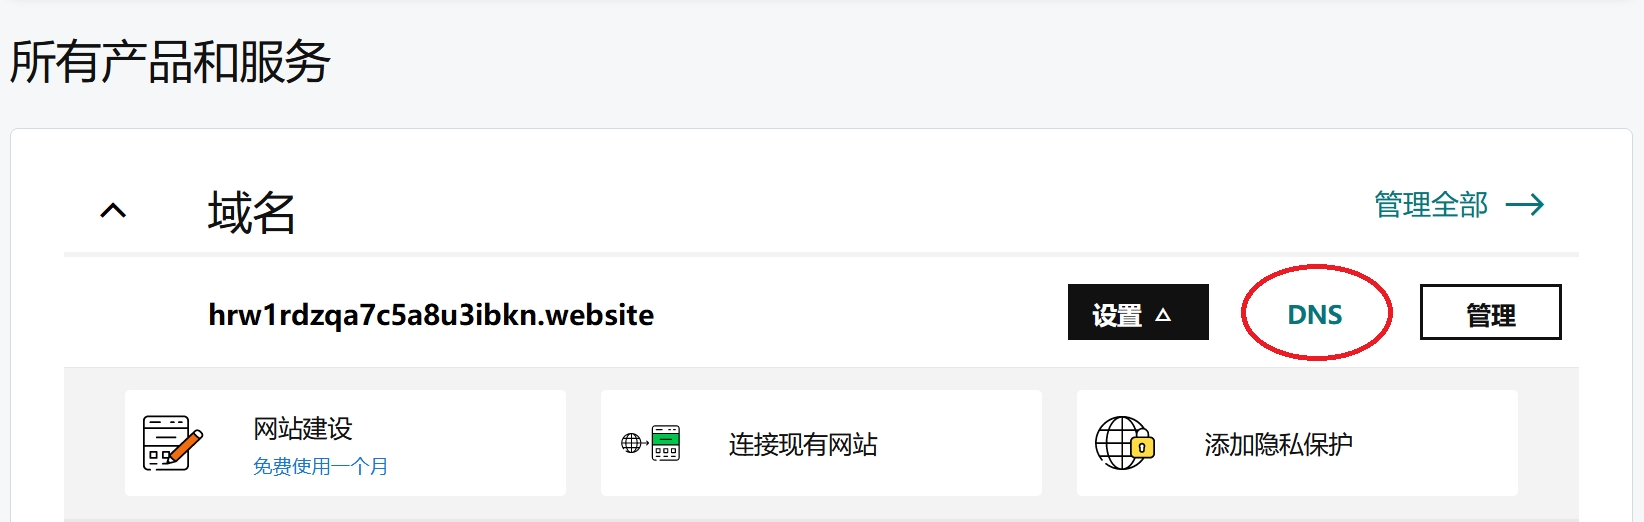Click the triangle arrow inside 设置 button
Screen dimensions: 1644x522
(1163, 315)
